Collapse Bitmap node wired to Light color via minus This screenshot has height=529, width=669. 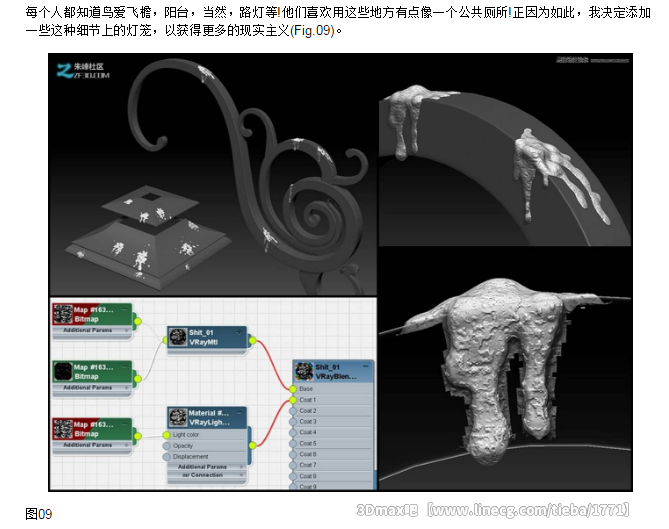click(125, 424)
